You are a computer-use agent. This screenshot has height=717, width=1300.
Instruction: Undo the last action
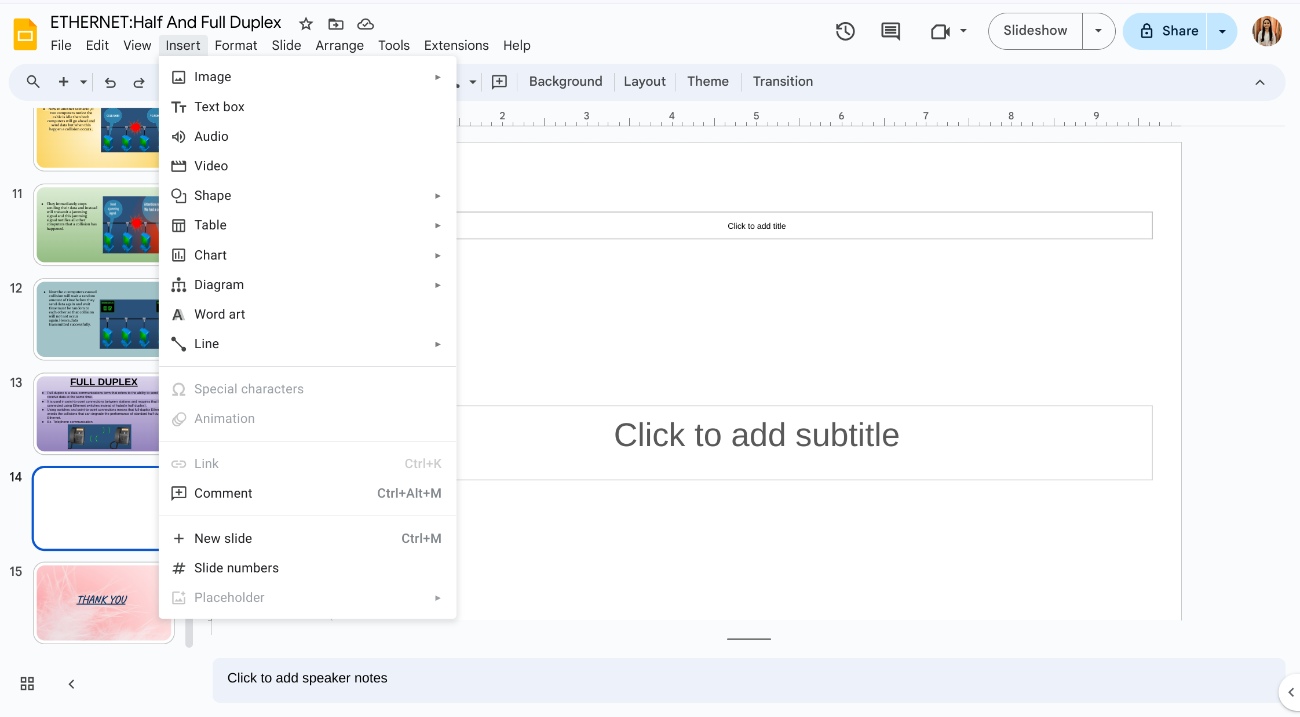(x=110, y=83)
